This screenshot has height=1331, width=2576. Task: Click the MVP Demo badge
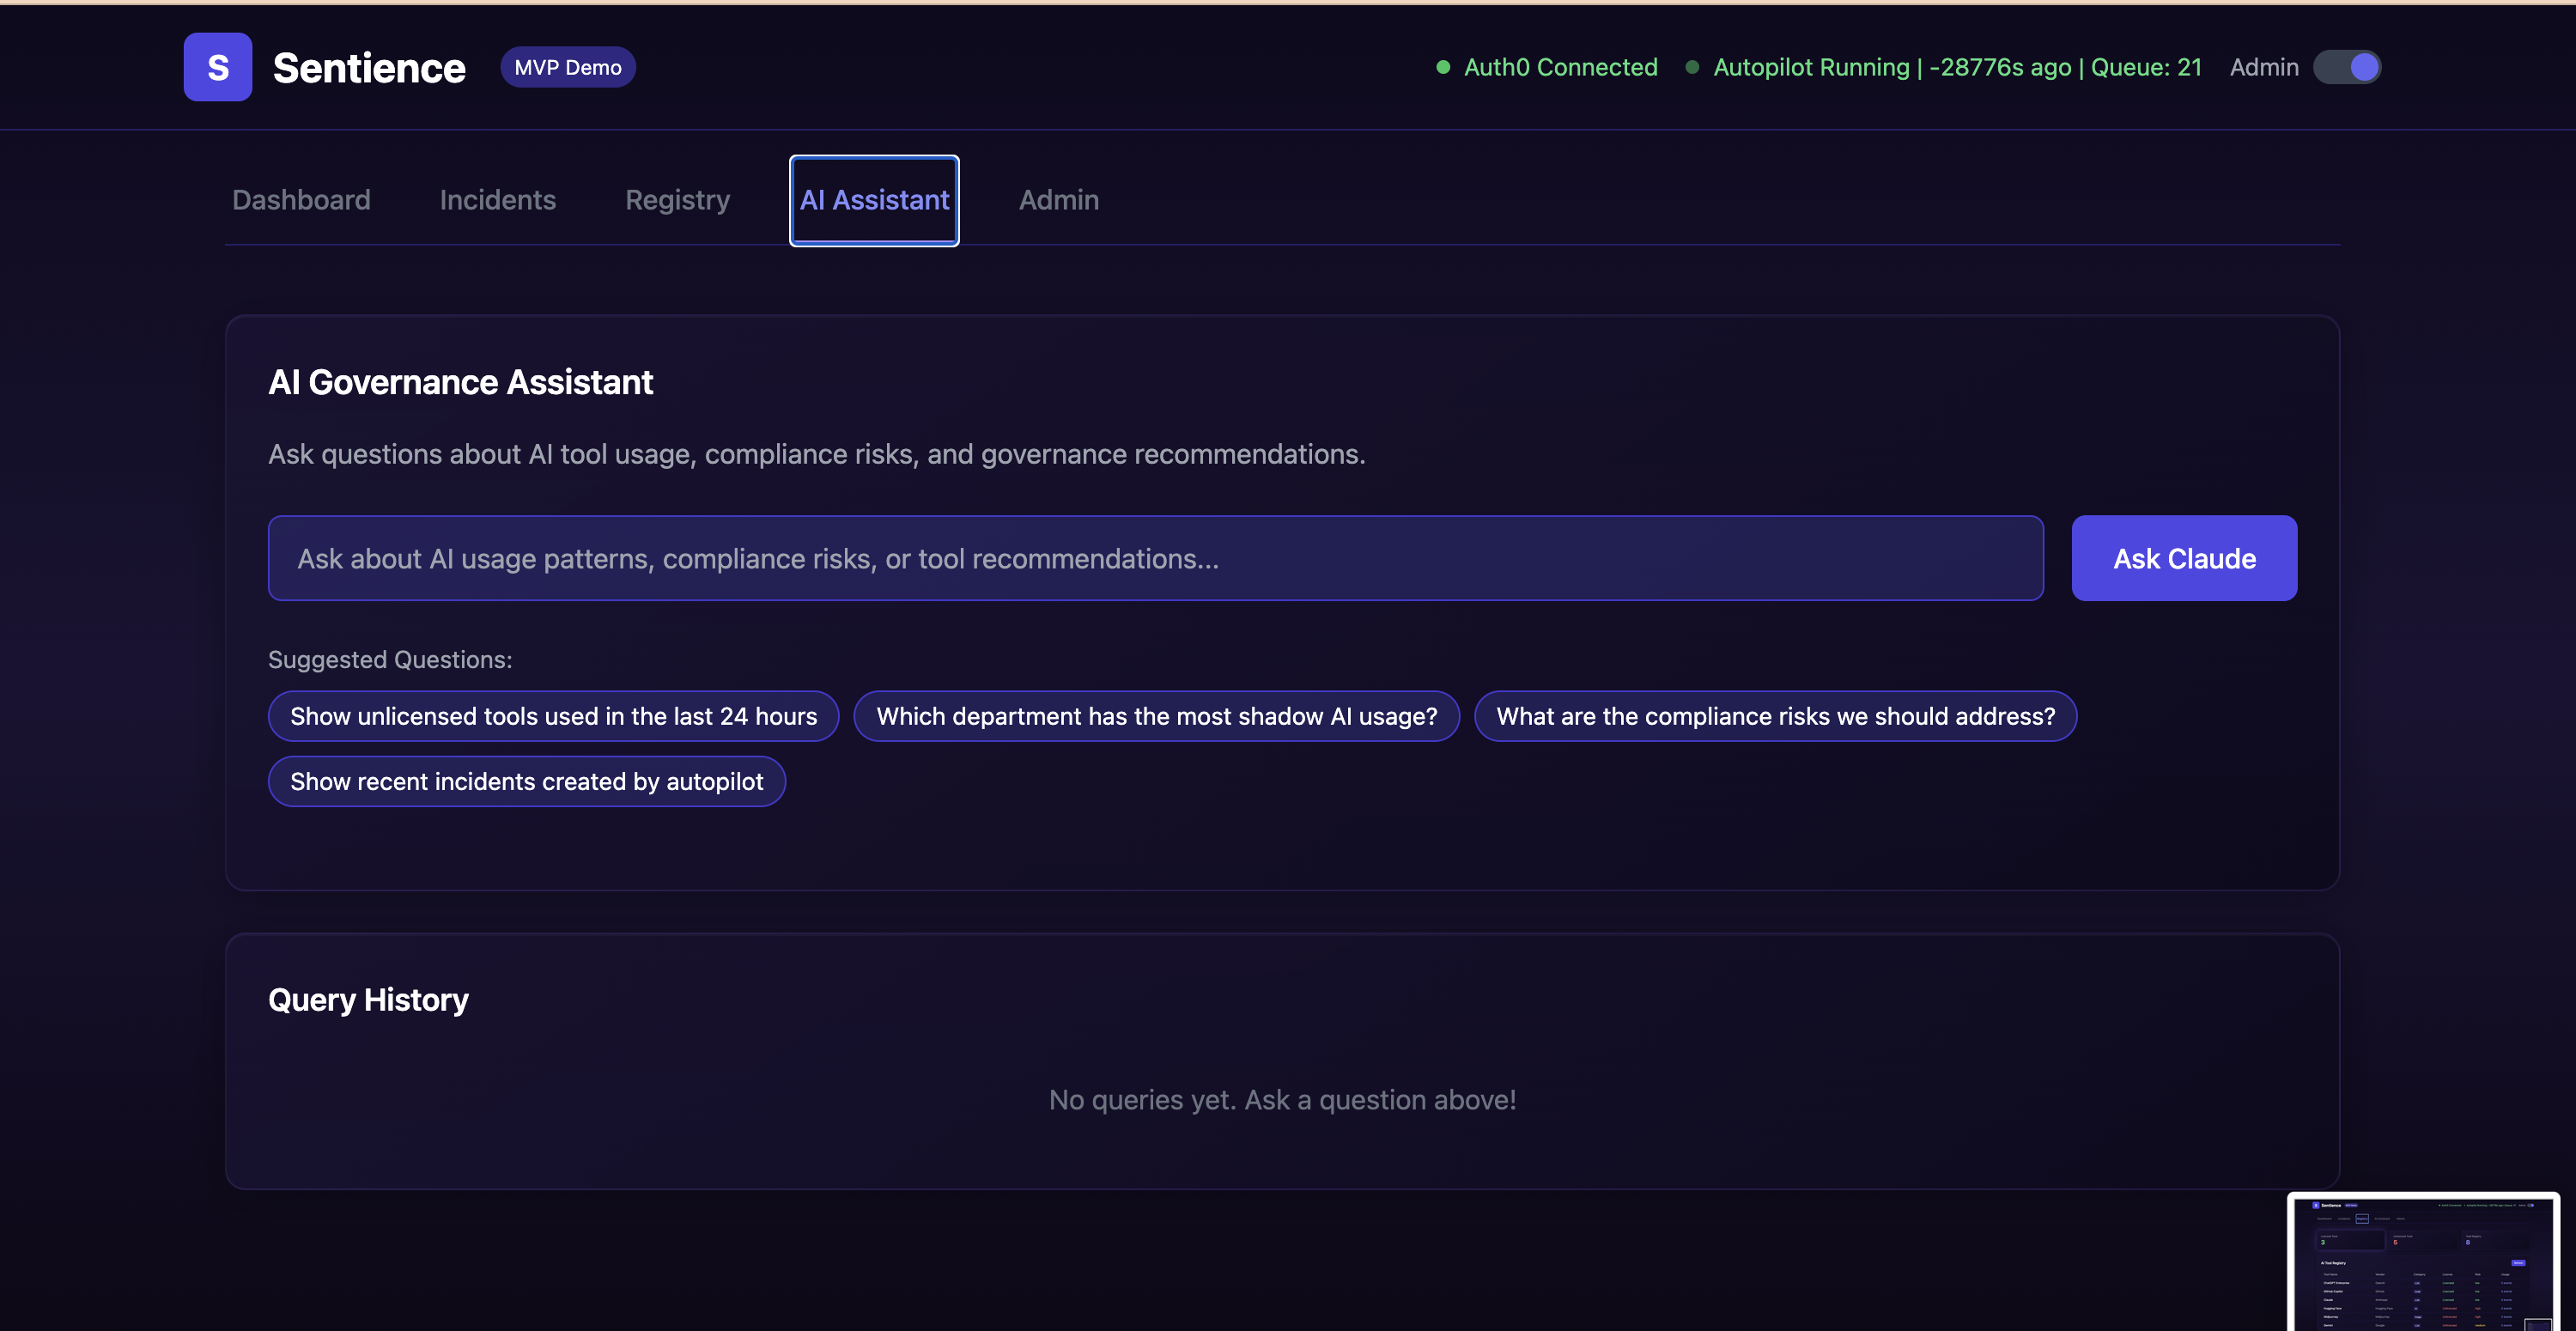tap(567, 67)
